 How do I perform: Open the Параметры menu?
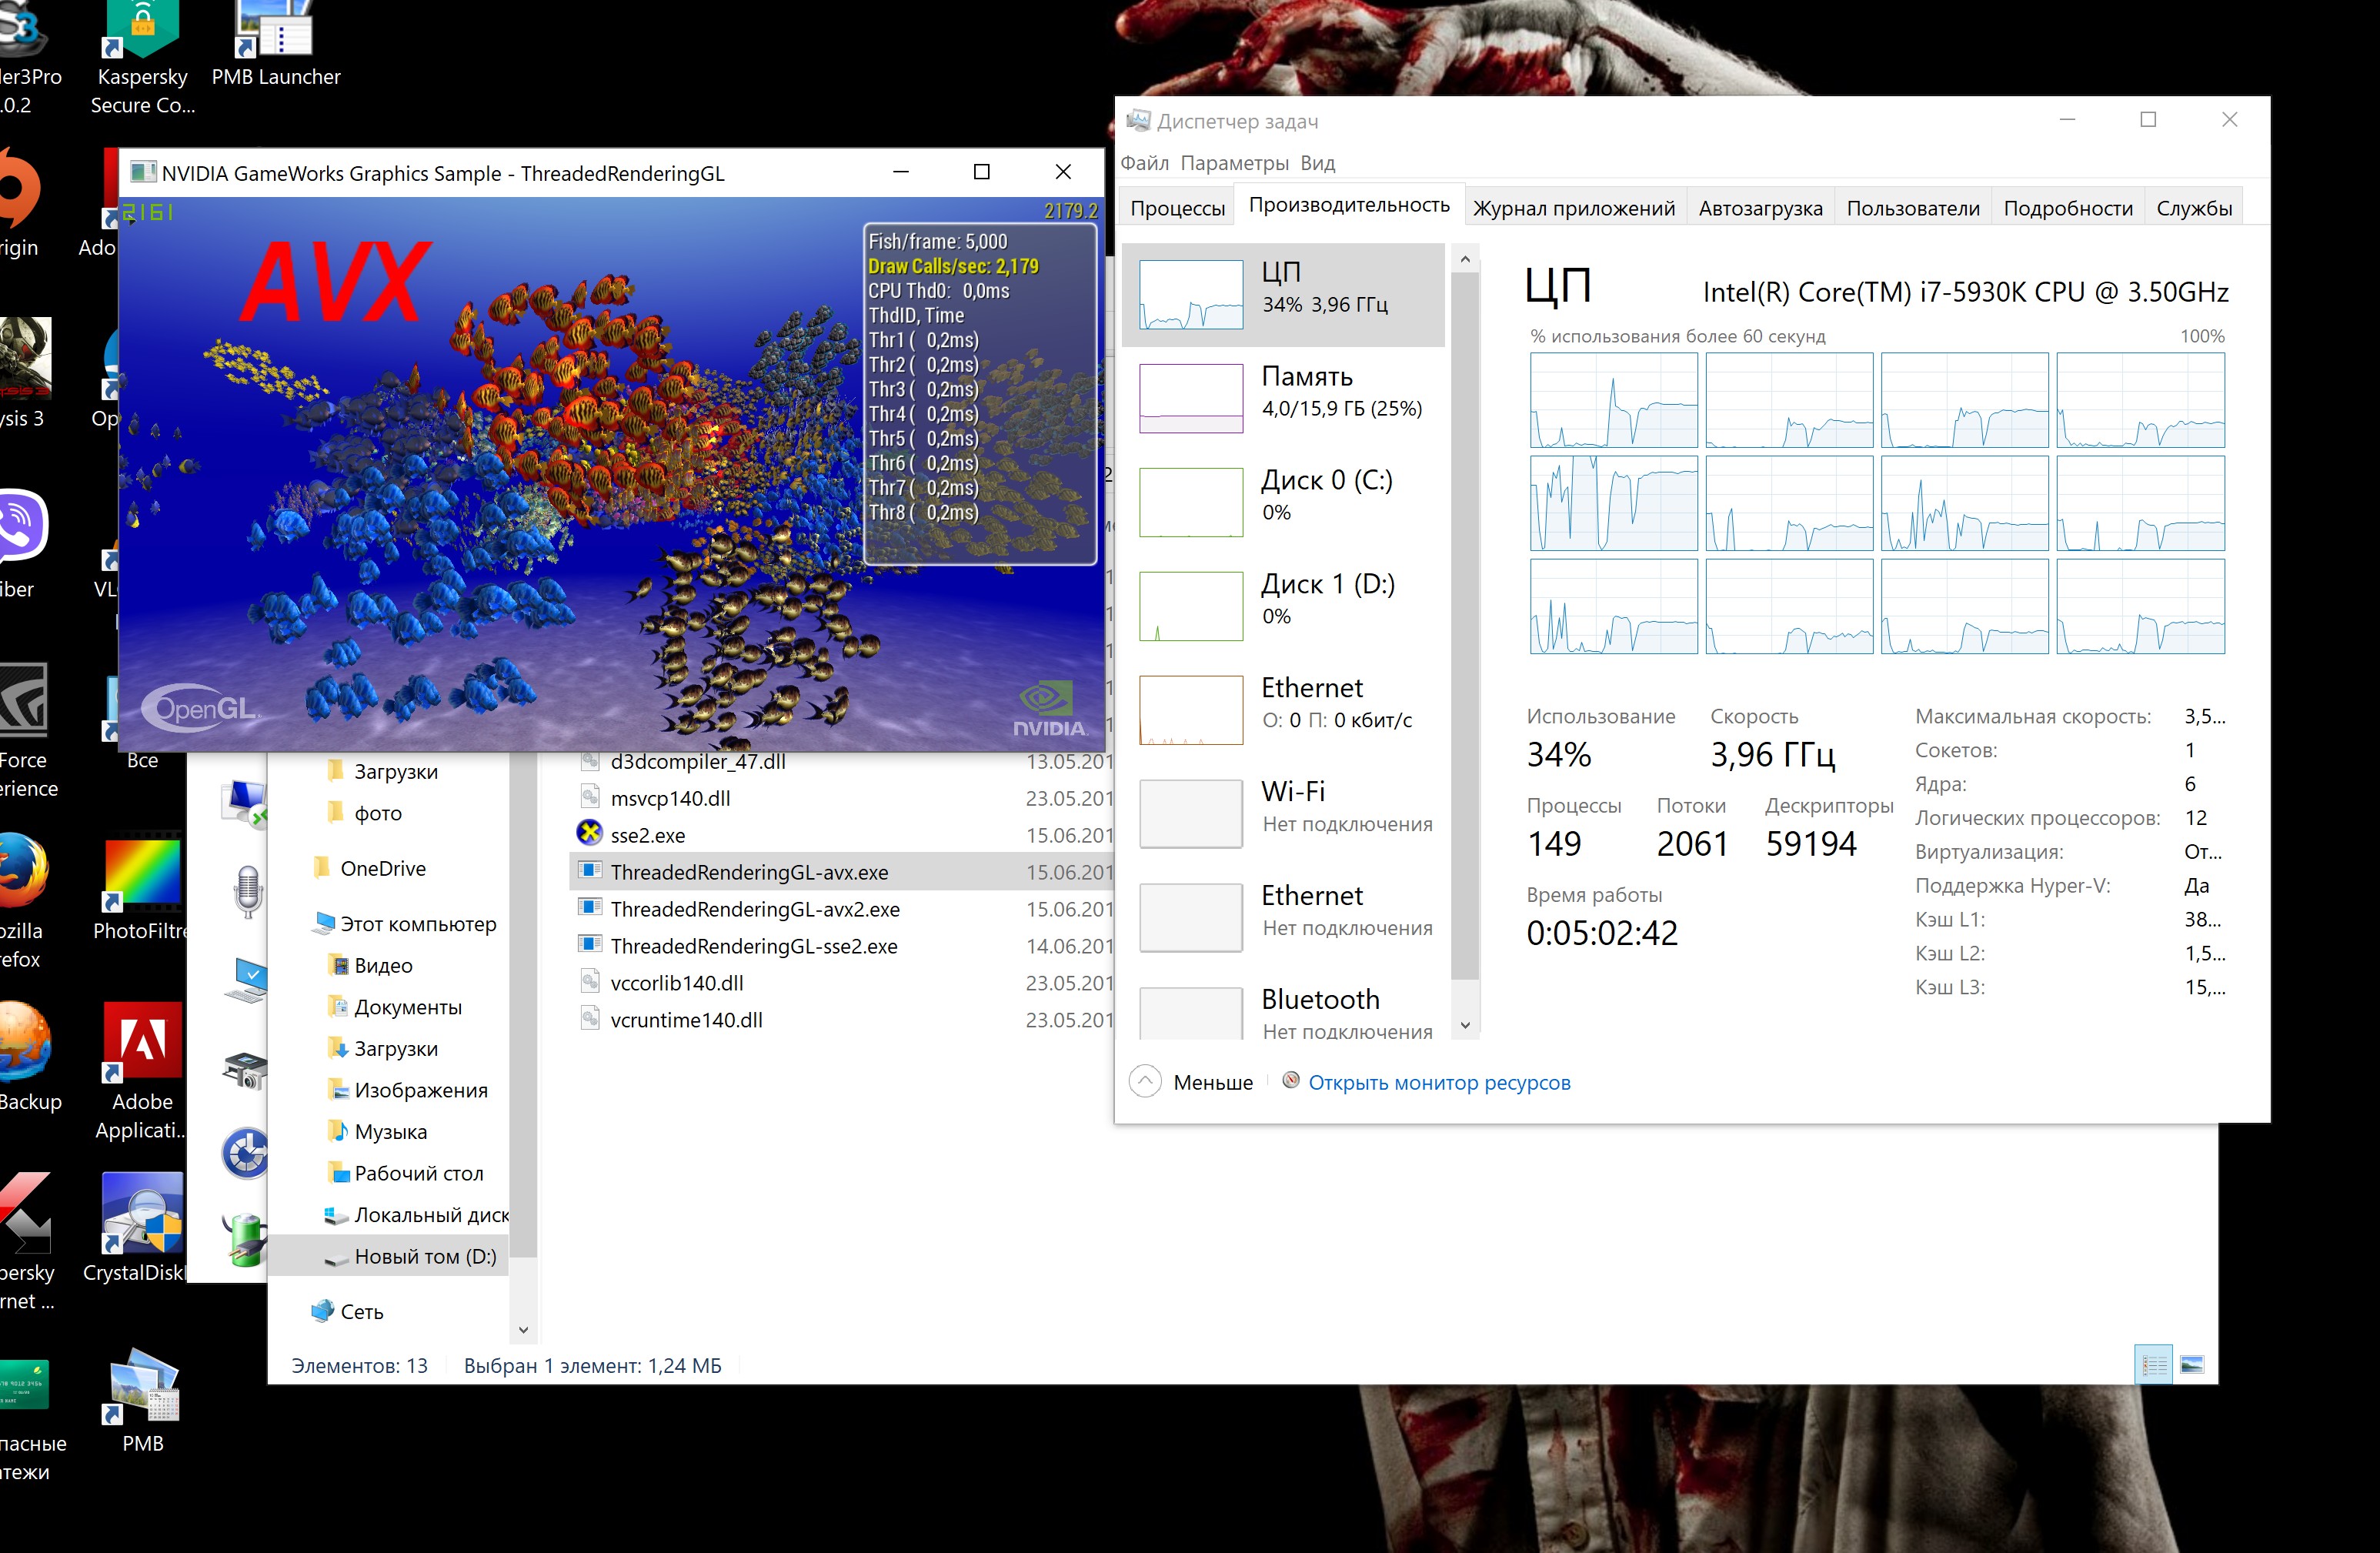pos(1234,163)
